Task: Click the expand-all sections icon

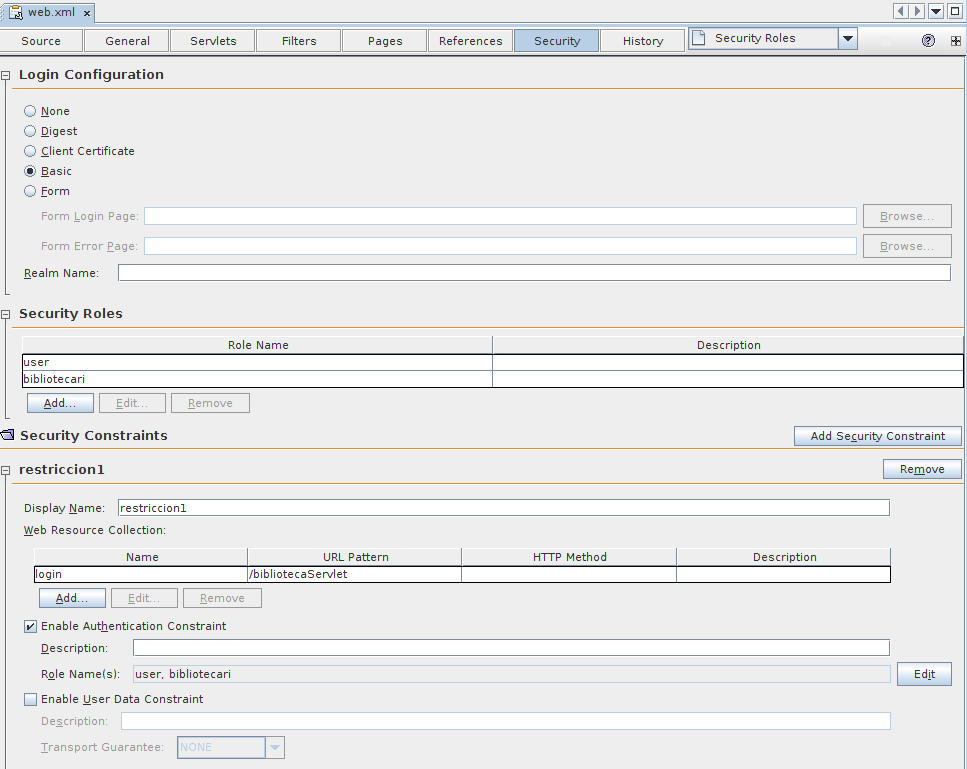Action: 955,41
